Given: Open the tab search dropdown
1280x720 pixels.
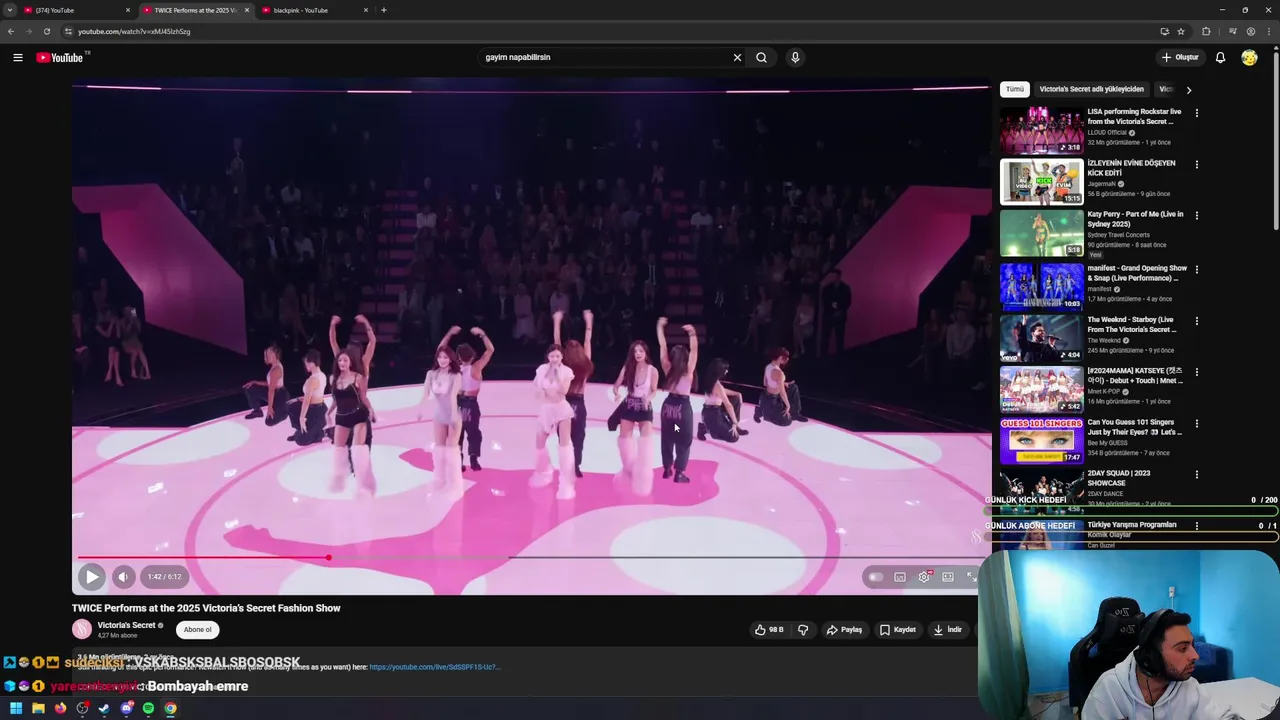Looking at the screenshot, I should click(9, 10).
